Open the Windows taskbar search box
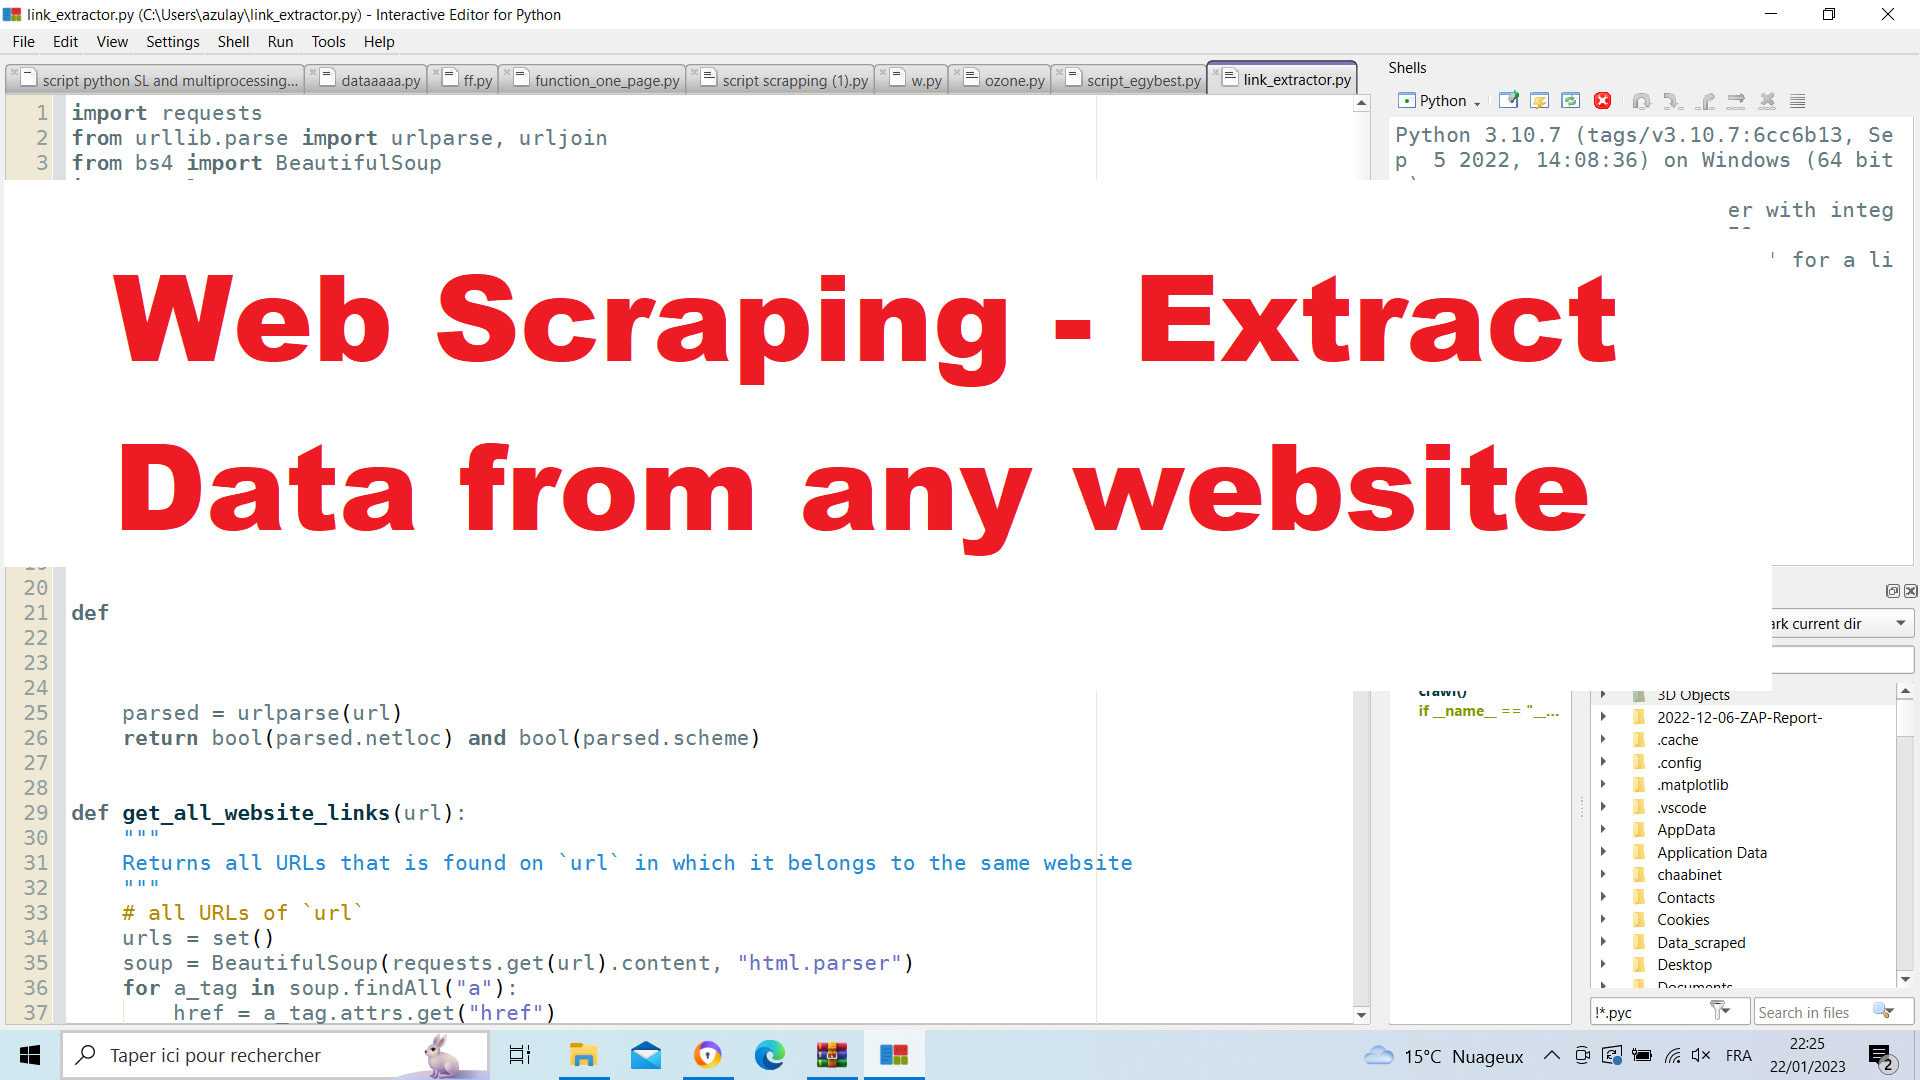This screenshot has width=1920, height=1080. click(275, 1055)
